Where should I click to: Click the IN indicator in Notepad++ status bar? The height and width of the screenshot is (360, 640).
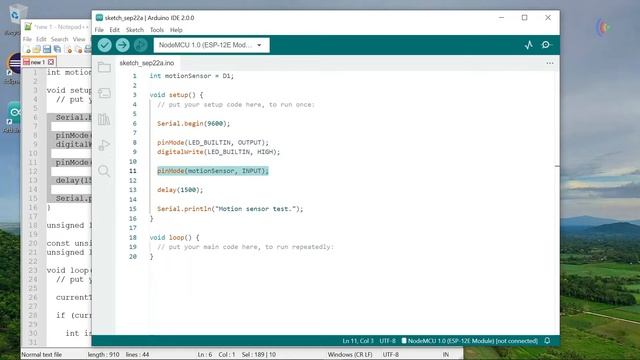coord(446,354)
